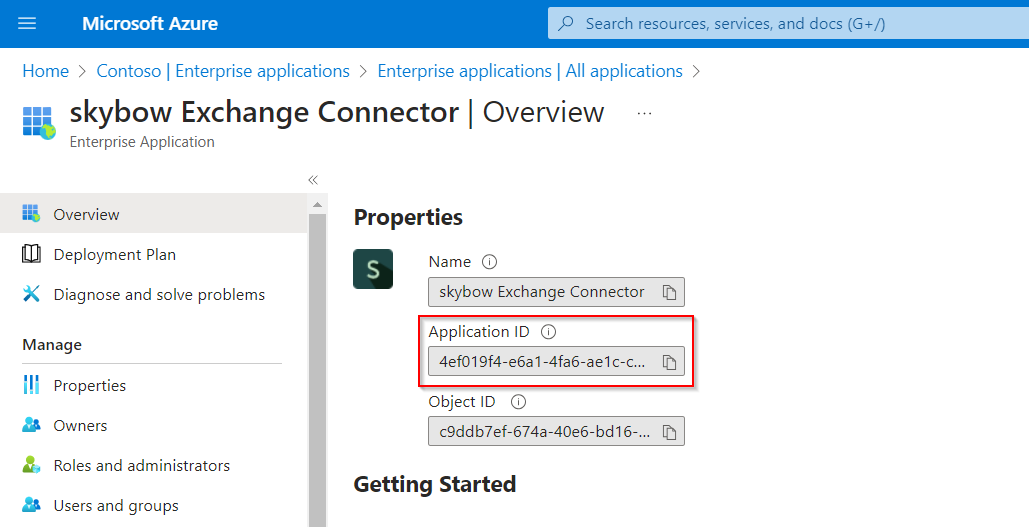The width and height of the screenshot is (1029, 527).
Task: Click the Manage section label
Action: pos(52,345)
